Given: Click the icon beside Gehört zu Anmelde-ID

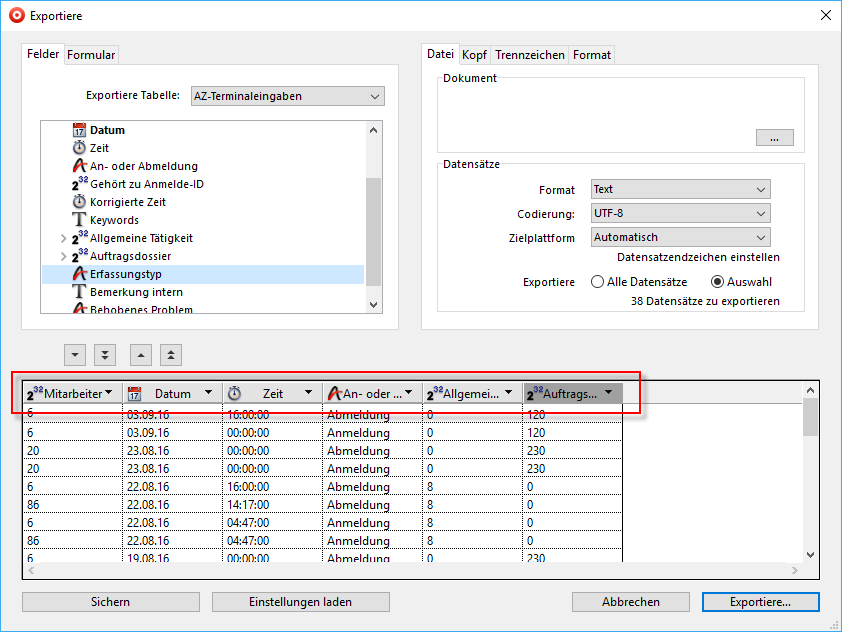Looking at the screenshot, I should click(80, 184).
